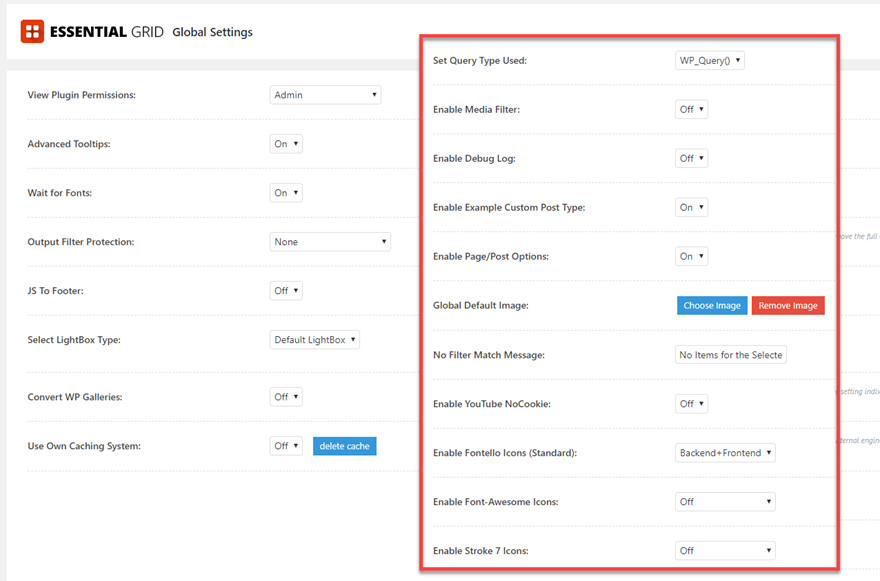Screen dimensions: 880x581
Task: Click the No Filter Match Message field
Action: click(731, 355)
